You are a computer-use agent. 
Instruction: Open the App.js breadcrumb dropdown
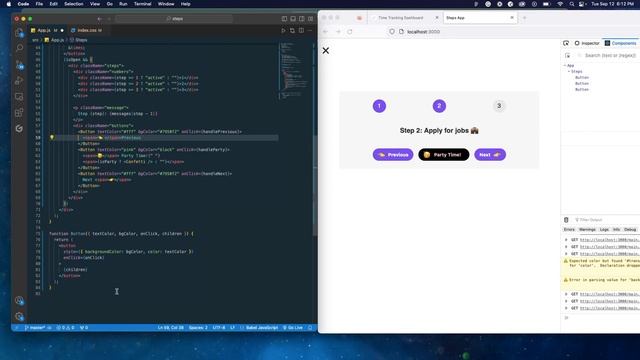[54, 40]
